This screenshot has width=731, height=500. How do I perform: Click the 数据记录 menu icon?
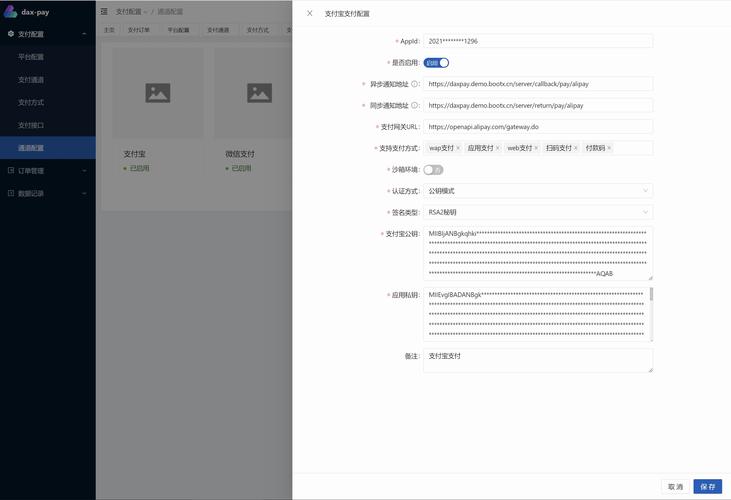11,193
